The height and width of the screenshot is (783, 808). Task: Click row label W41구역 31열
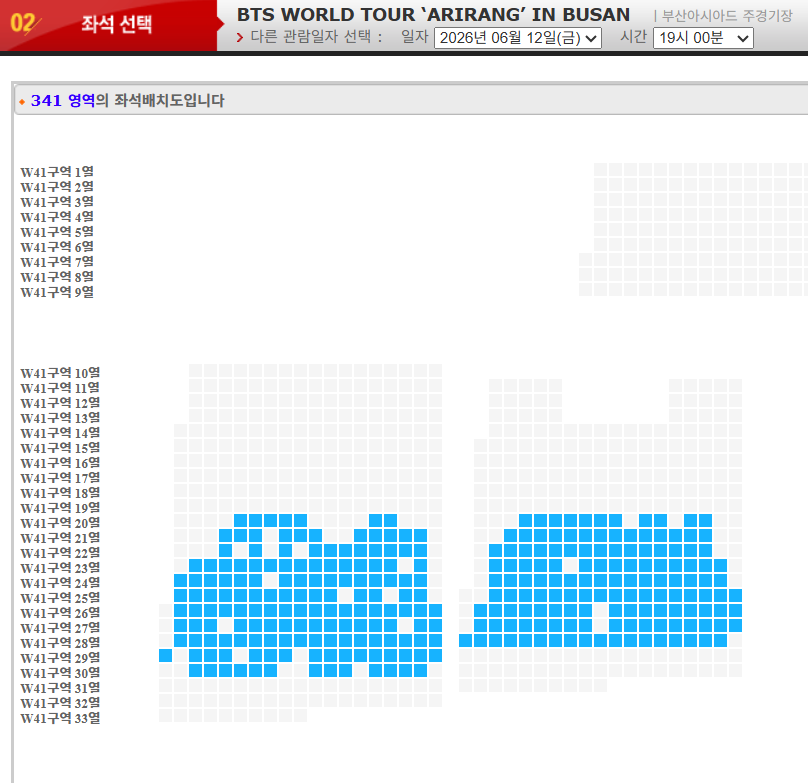pyautogui.click(x=60, y=688)
